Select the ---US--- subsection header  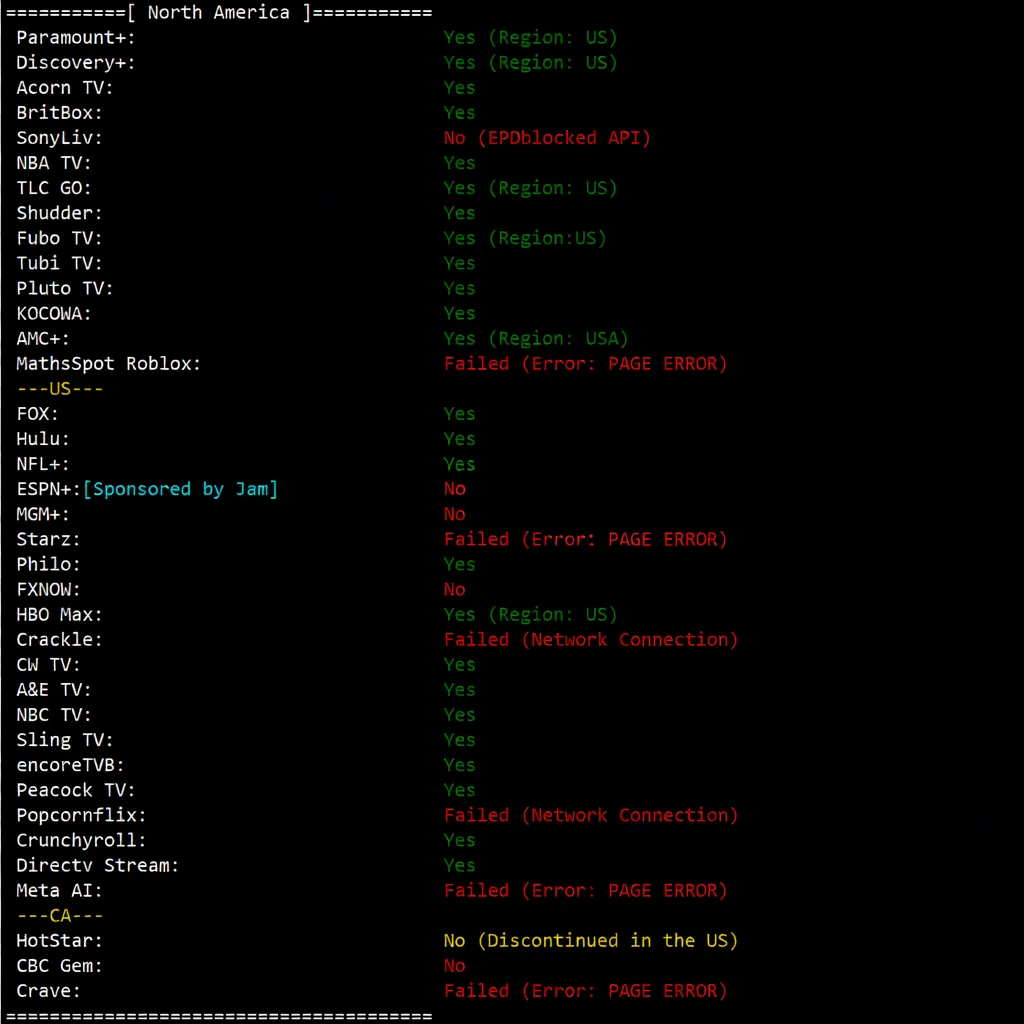60,389
